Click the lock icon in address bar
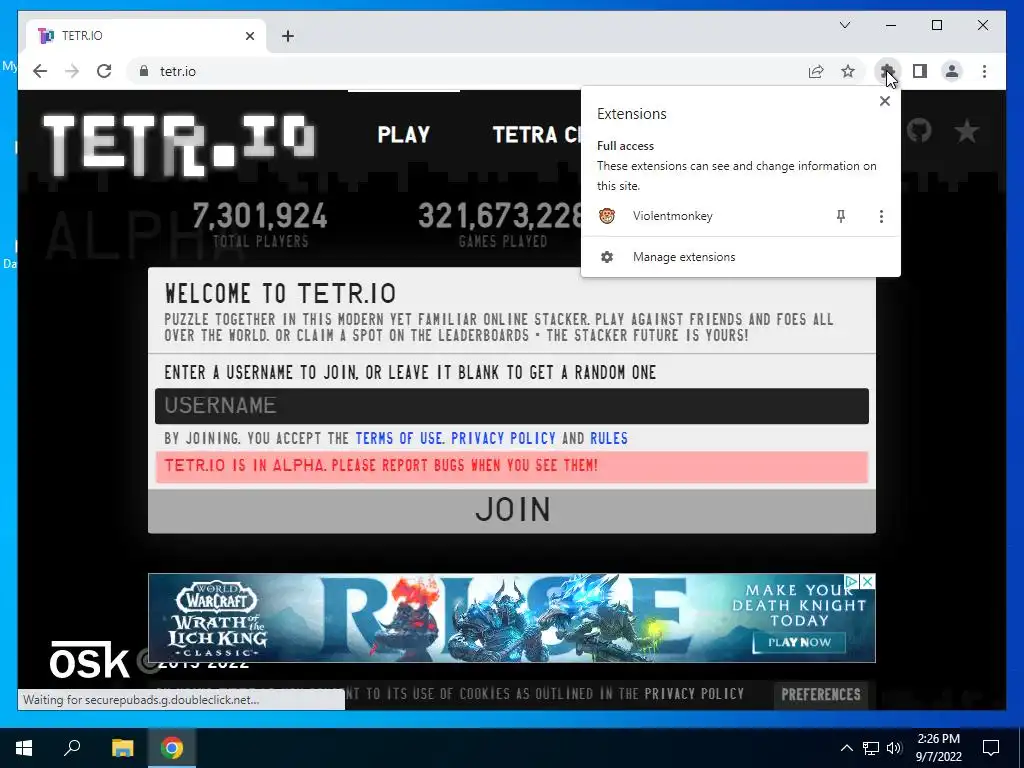The width and height of the screenshot is (1024, 768). (x=144, y=71)
